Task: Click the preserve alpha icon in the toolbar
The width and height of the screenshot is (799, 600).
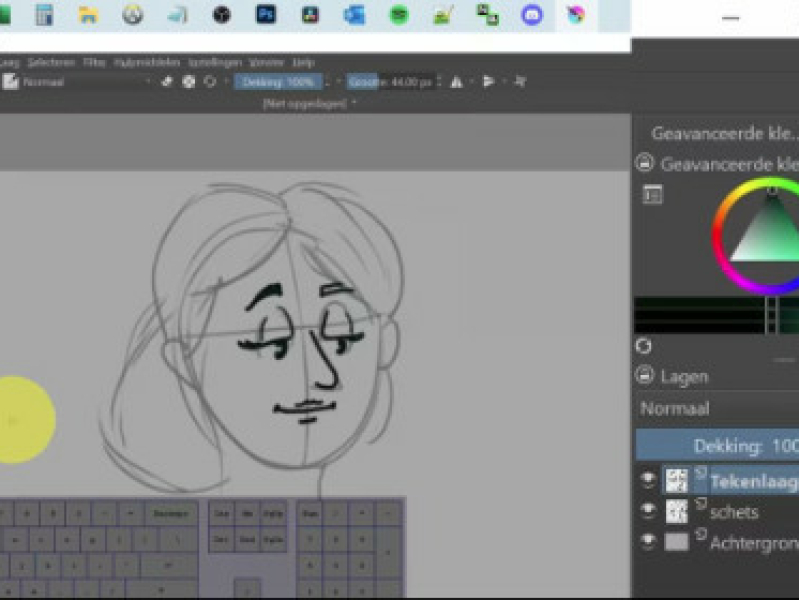Action: click(x=188, y=82)
